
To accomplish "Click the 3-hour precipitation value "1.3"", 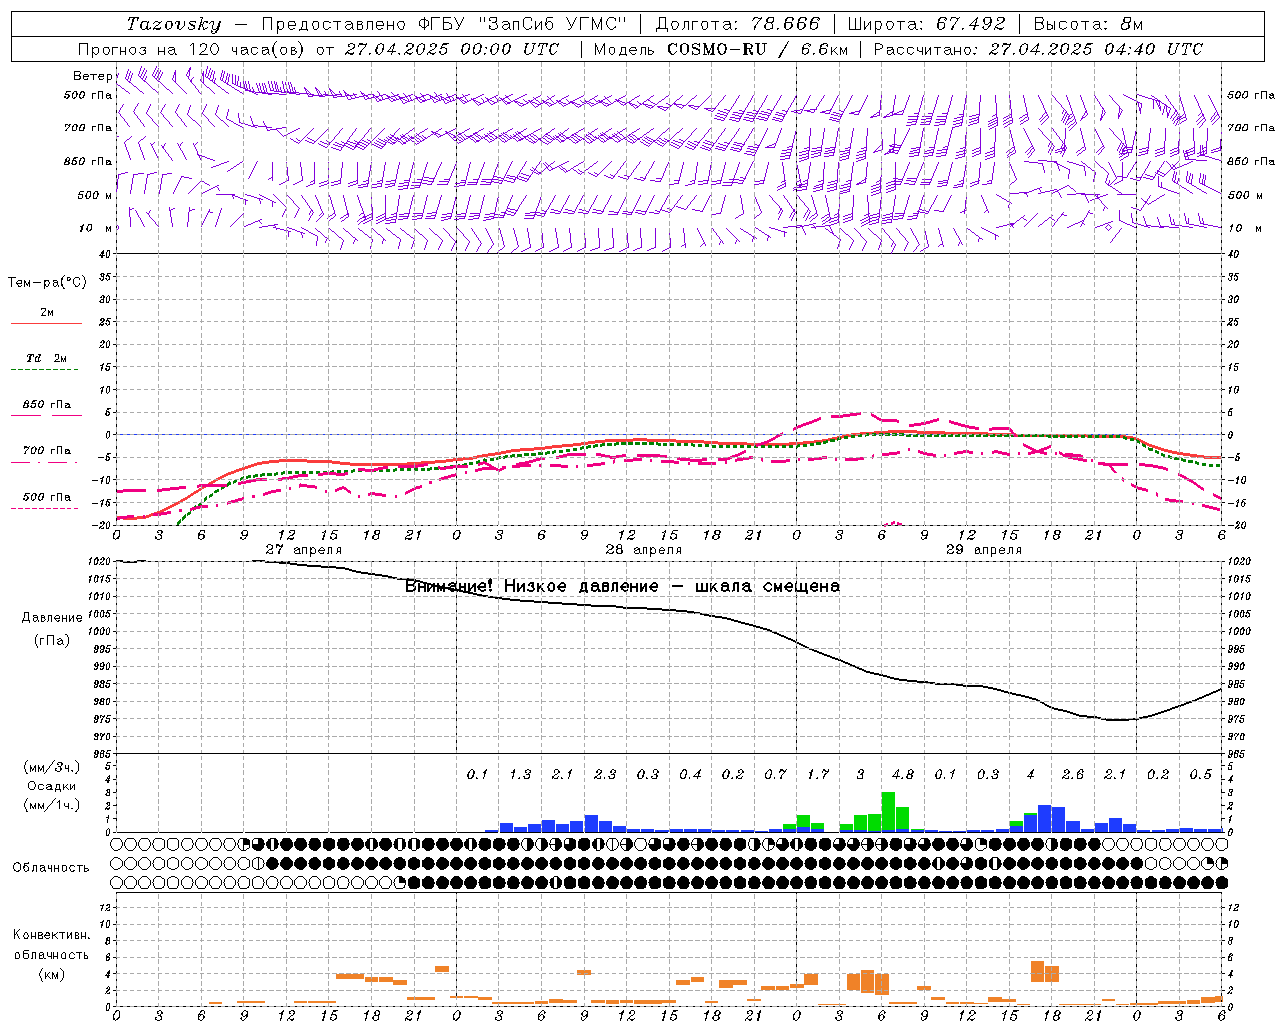I will coord(520,774).
